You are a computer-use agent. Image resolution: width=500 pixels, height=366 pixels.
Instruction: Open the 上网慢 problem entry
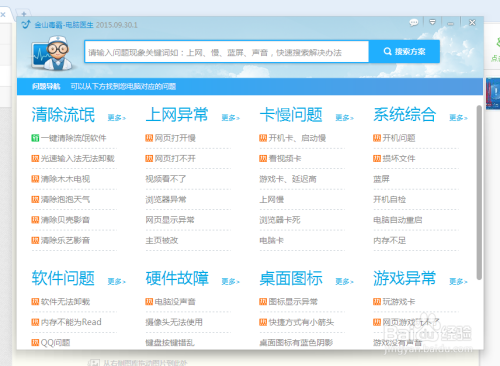point(271,199)
